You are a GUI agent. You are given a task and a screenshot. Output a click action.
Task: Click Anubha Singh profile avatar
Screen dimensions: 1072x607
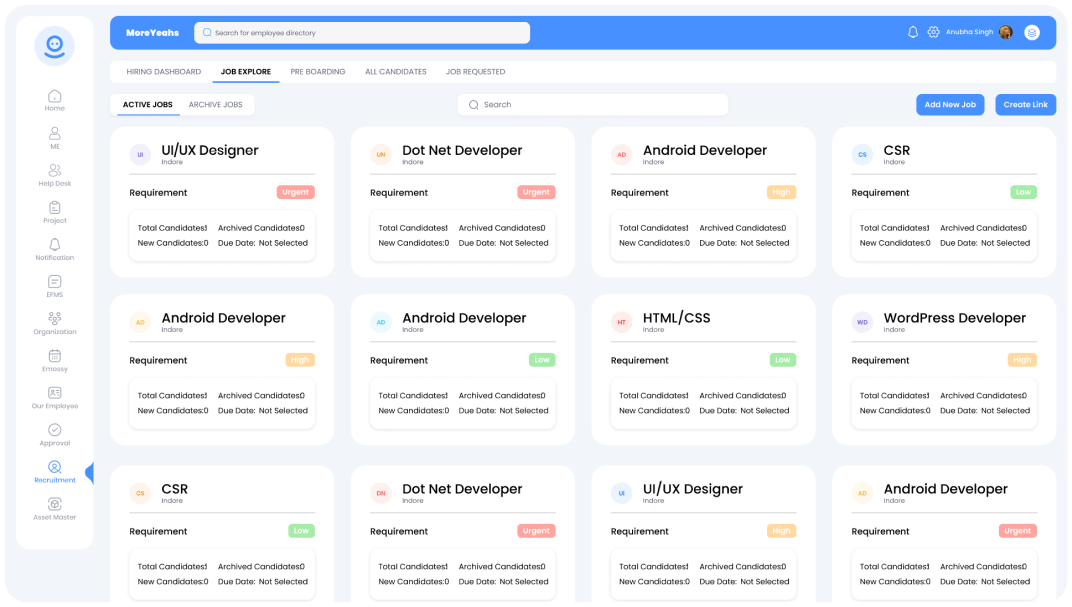coord(1005,32)
